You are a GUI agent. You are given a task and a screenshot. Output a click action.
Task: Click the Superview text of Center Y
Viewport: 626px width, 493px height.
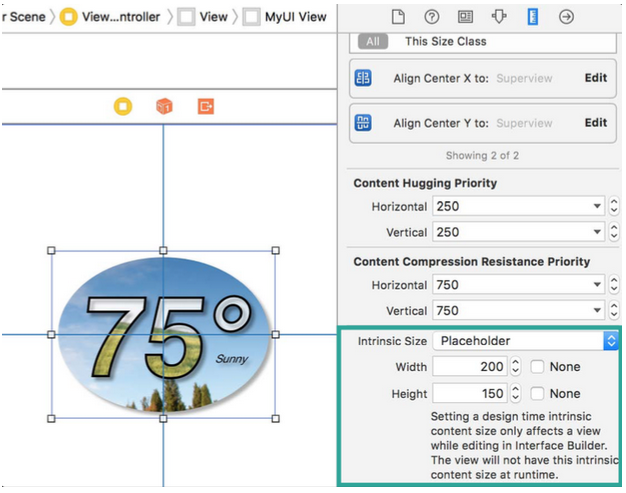[x=524, y=123]
